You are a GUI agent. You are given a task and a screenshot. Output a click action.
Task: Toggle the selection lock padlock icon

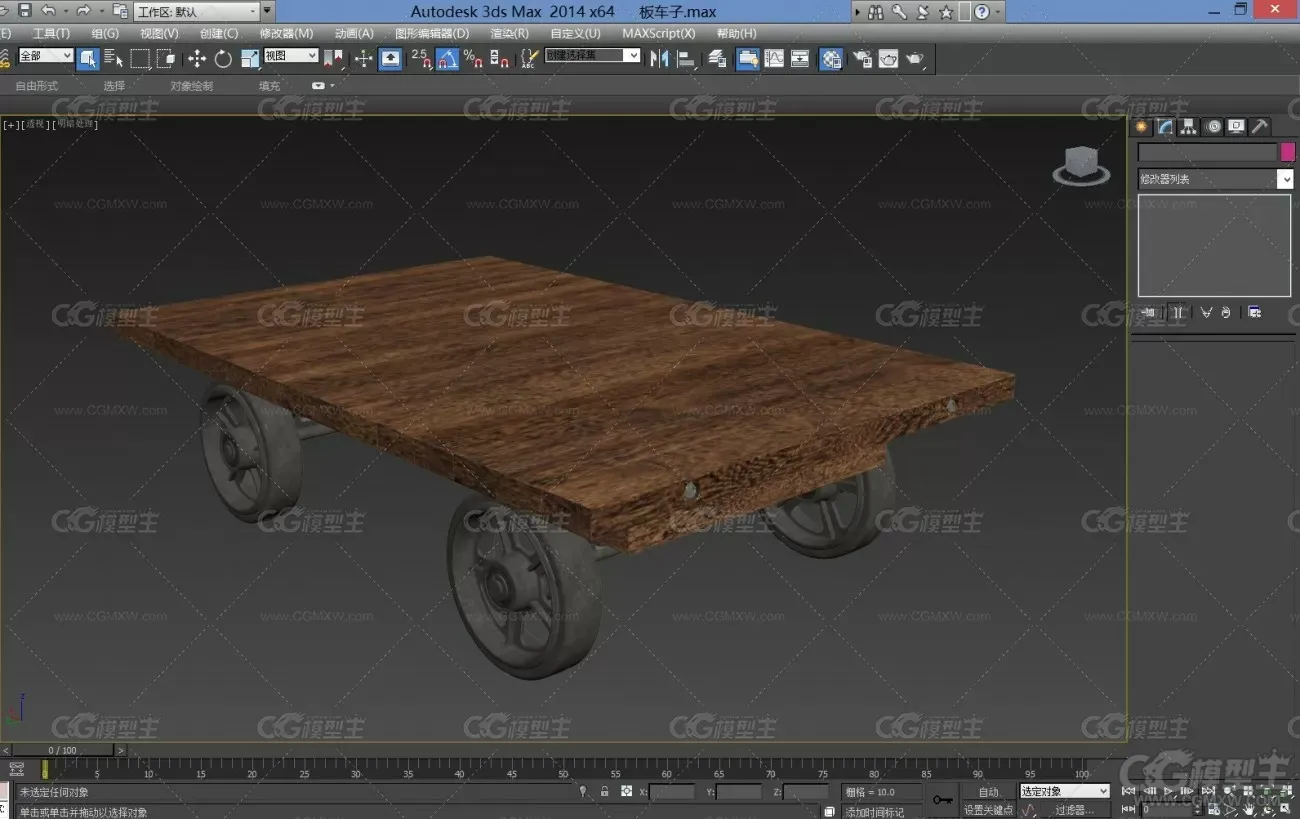coord(604,791)
